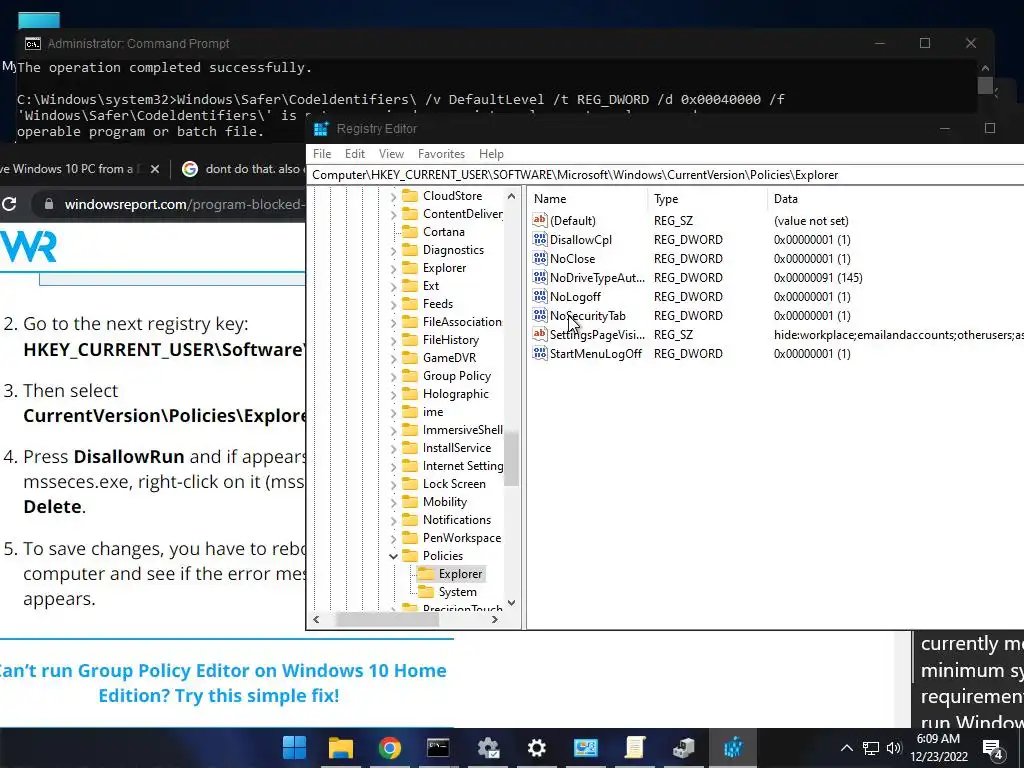
Task: Click the CloudStore folder icon
Action: (x=409, y=195)
